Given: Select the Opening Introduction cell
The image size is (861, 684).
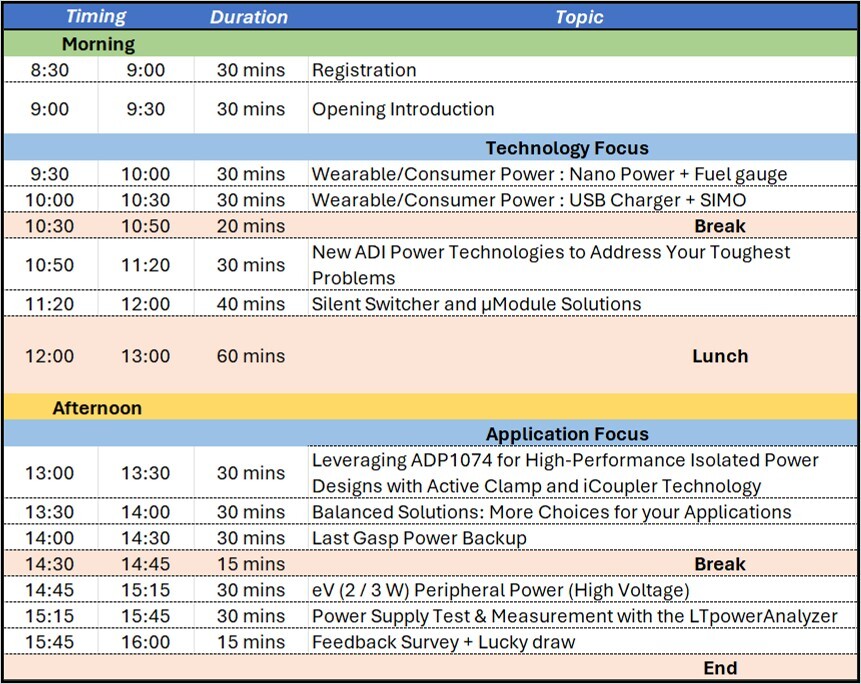Looking at the screenshot, I should 403,109.
